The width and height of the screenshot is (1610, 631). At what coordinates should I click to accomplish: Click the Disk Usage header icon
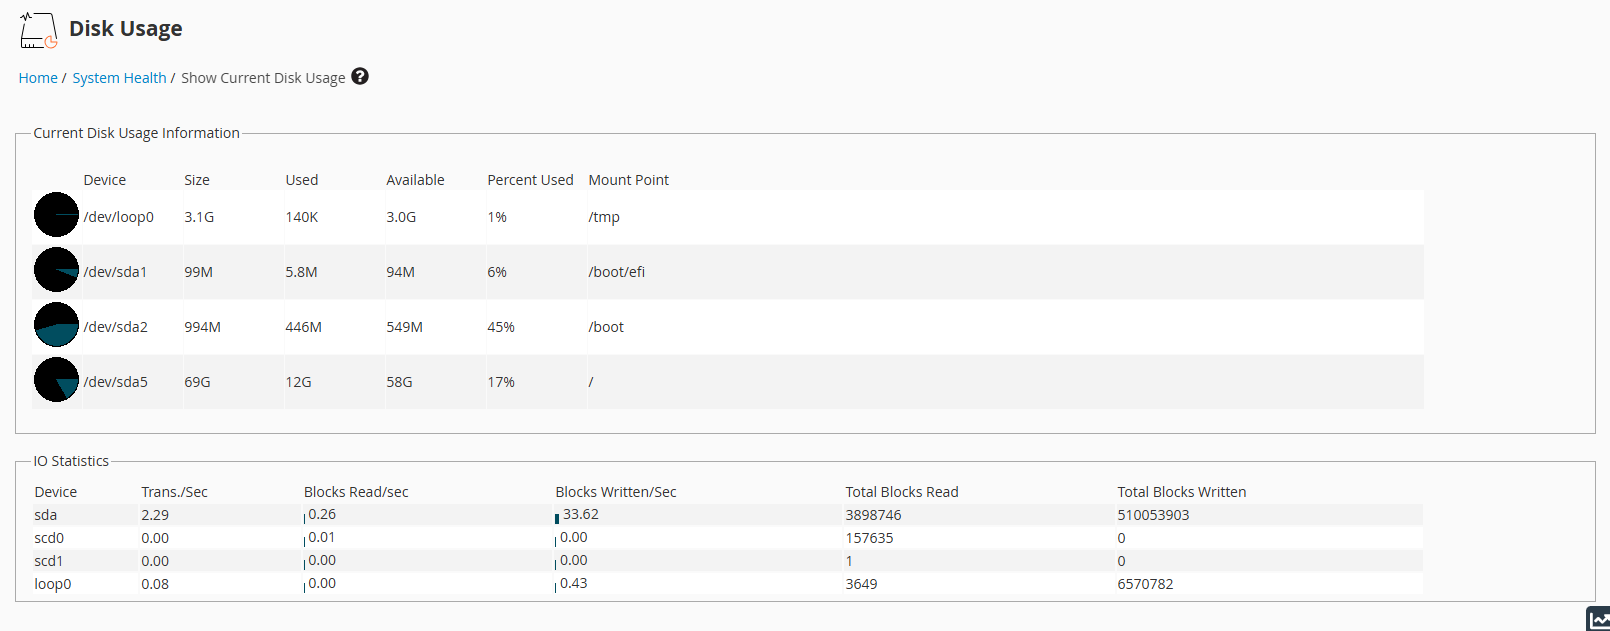[x=39, y=30]
